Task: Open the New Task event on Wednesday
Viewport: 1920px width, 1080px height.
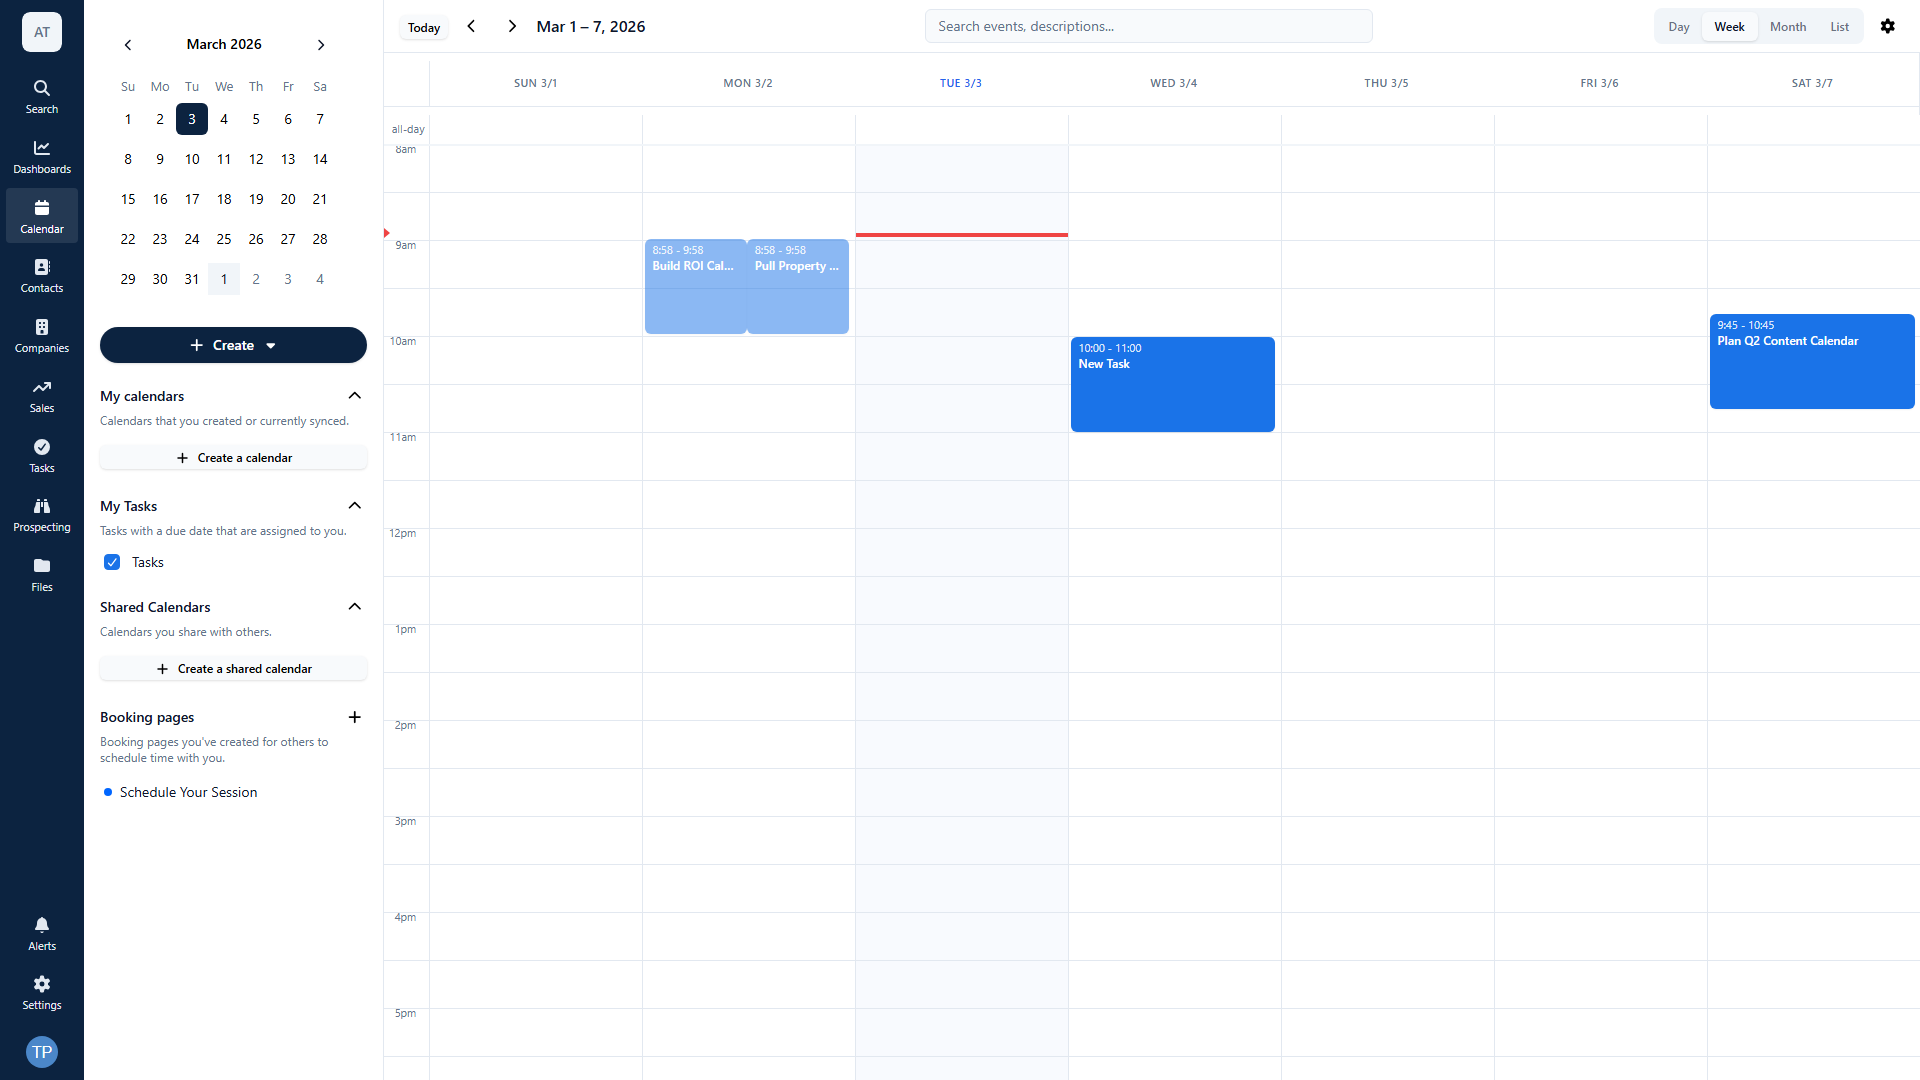Action: [1172, 384]
